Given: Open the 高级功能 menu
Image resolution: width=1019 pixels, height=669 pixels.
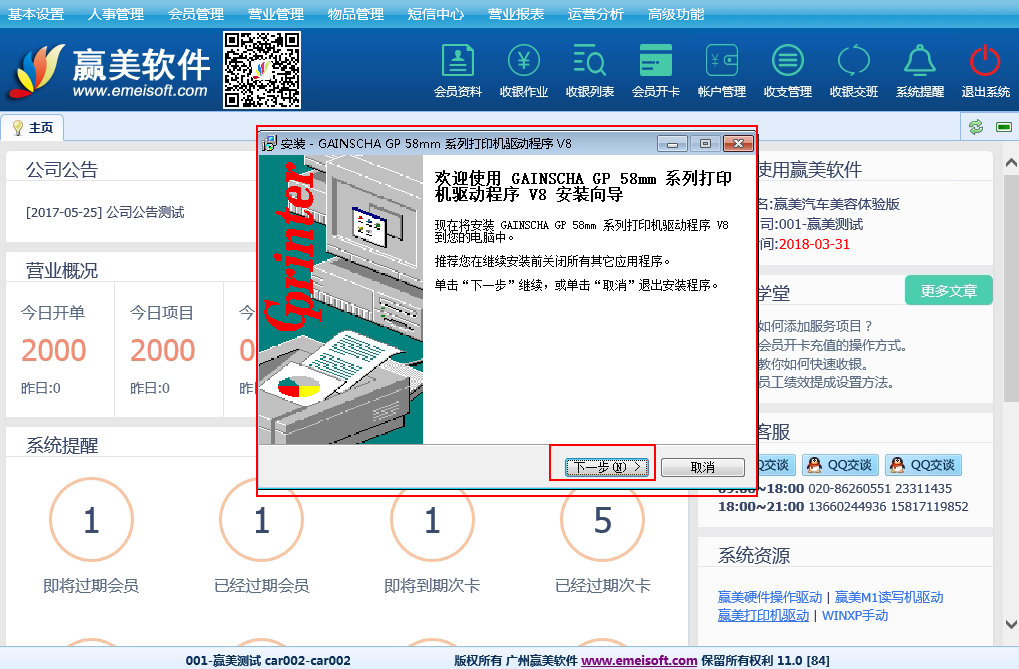Looking at the screenshot, I should tap(676, 14).
